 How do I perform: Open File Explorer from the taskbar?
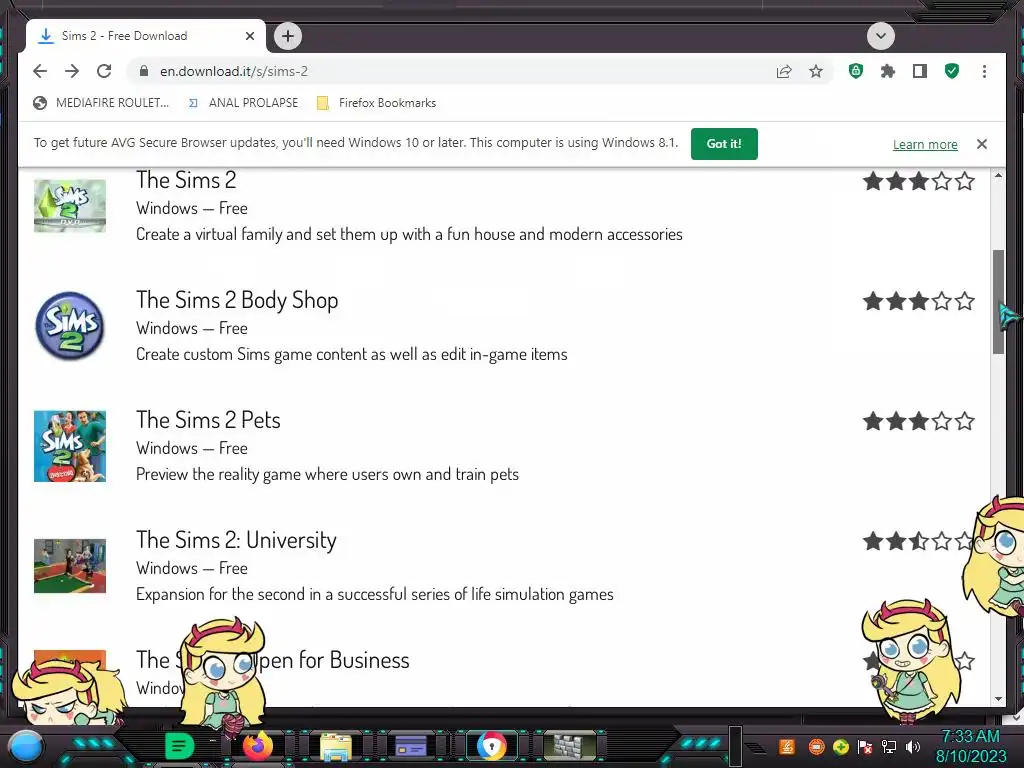tap(335, 746)
